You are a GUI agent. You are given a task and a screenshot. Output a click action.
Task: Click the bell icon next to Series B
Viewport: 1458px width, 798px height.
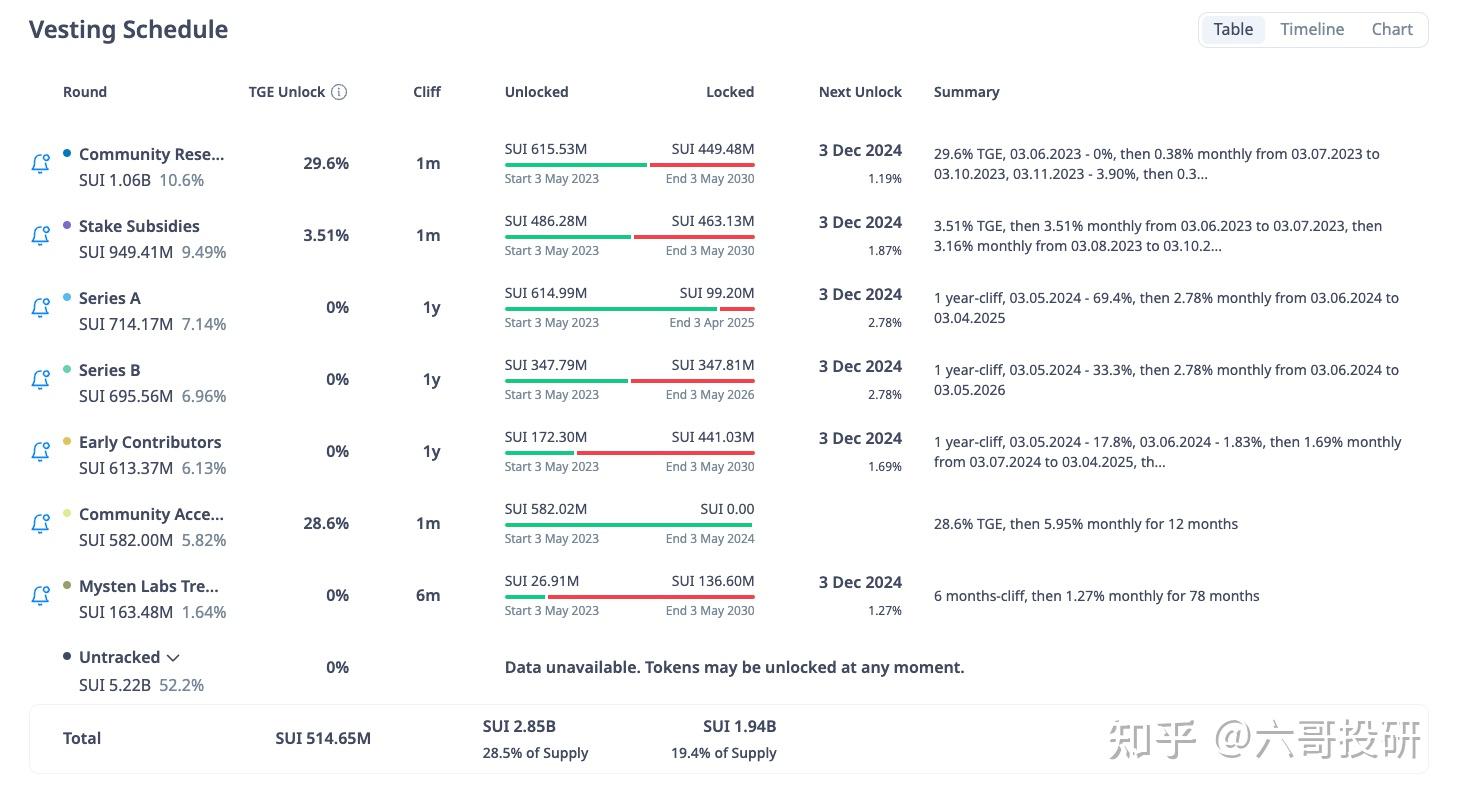[40, 380]
